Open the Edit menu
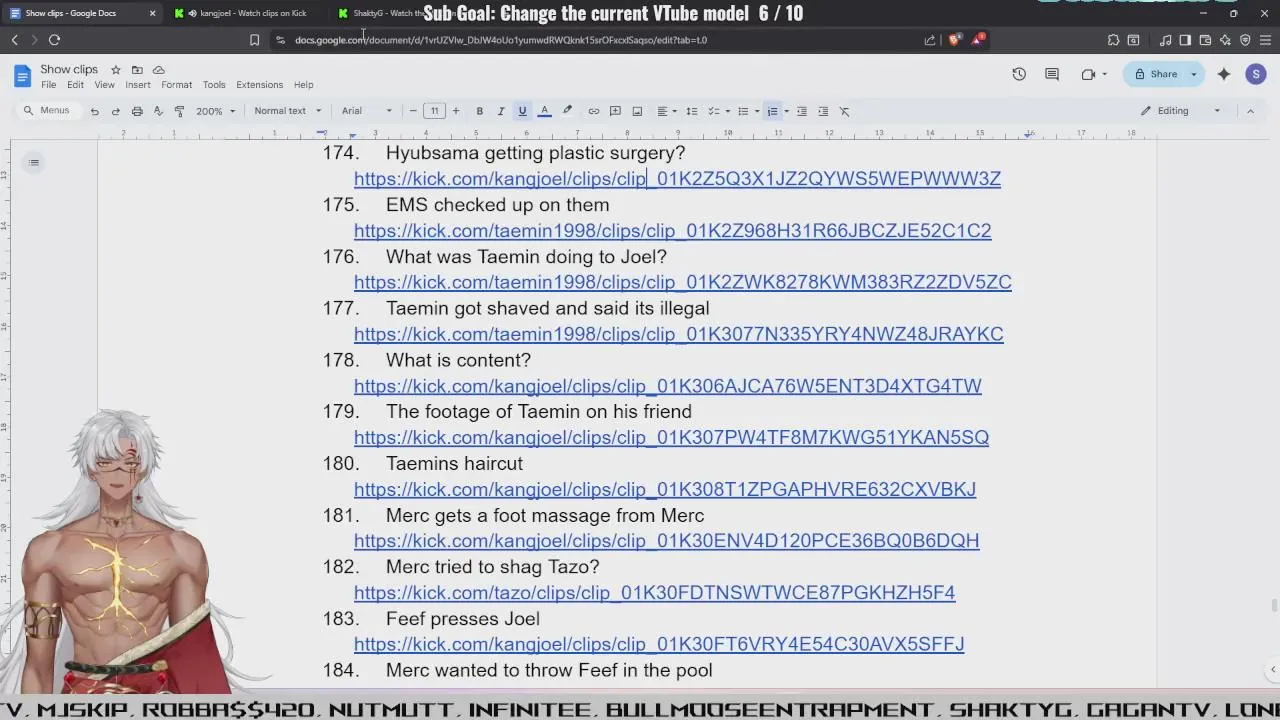The height and width of the screenshot is (720, 1280). point(75,85)
